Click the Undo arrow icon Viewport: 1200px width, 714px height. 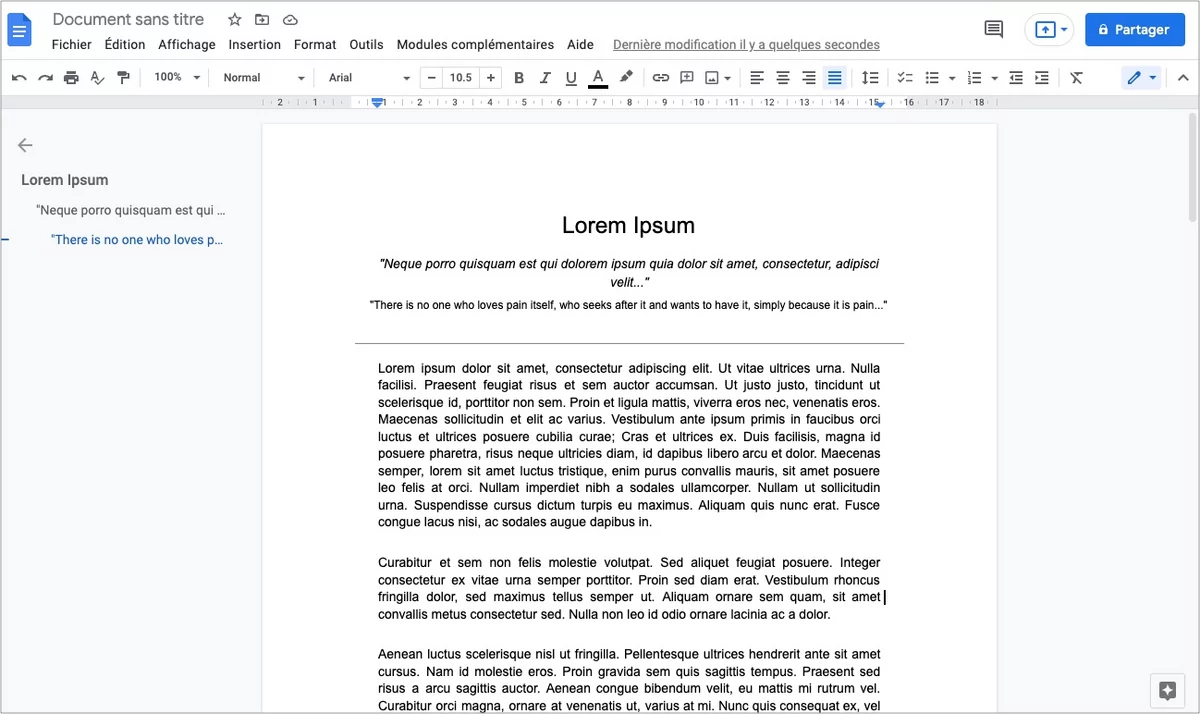[x=19, y=77]
